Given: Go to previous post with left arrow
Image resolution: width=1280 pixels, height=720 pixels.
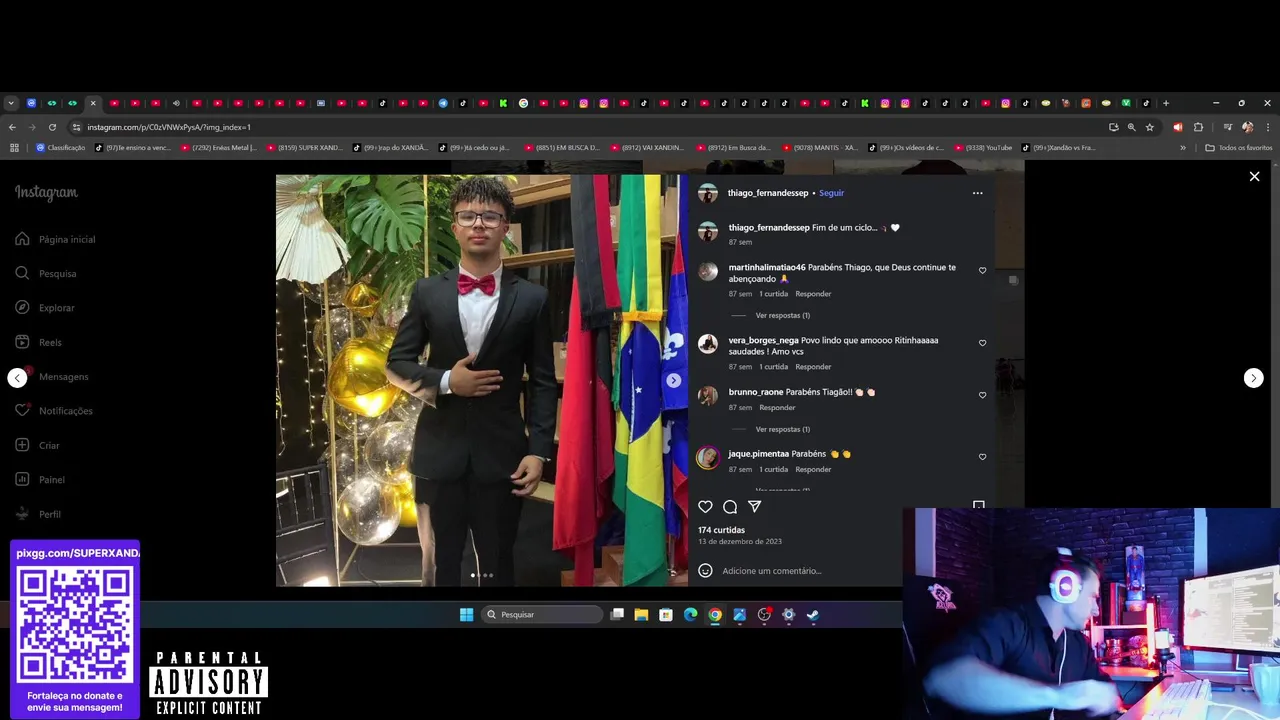Looking at the screenshot, I should pyautogui.click(x=17, y=378).
